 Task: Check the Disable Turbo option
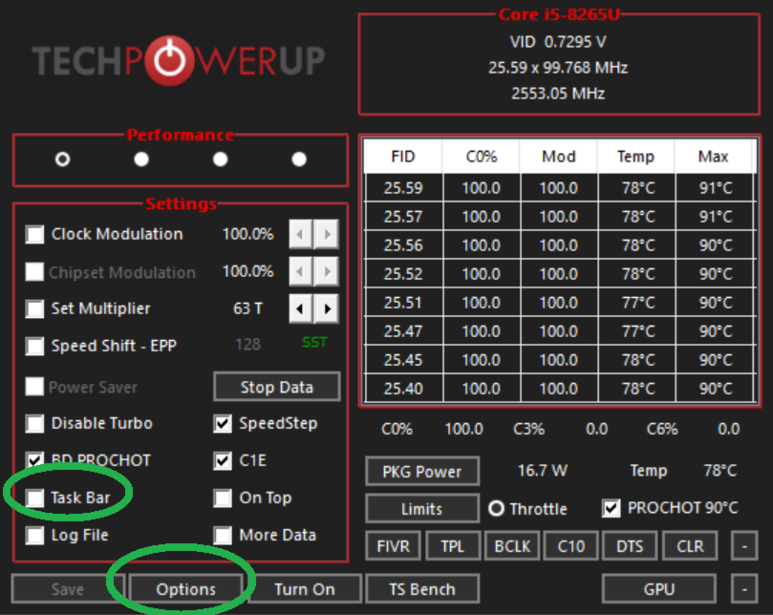[35, 423]
